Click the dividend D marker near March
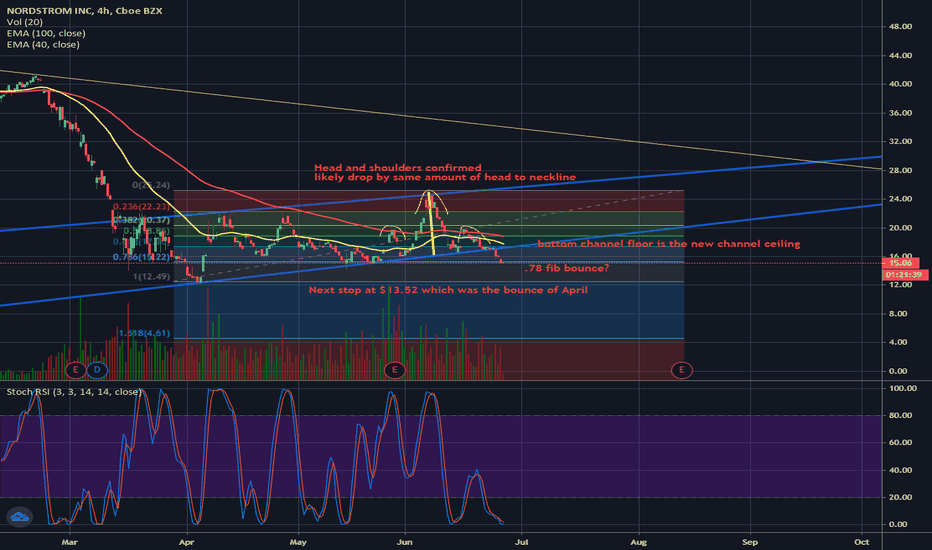The width and height of the screenshot is (932, 550). click(97, 370)
